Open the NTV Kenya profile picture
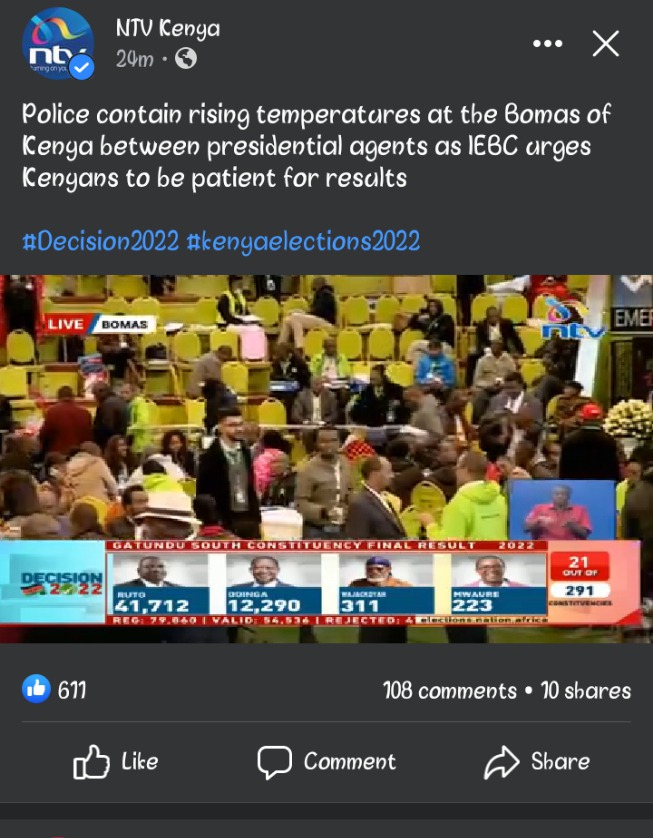Image resolution: width=653 pixels, height=838 pixels. point(58,44)
